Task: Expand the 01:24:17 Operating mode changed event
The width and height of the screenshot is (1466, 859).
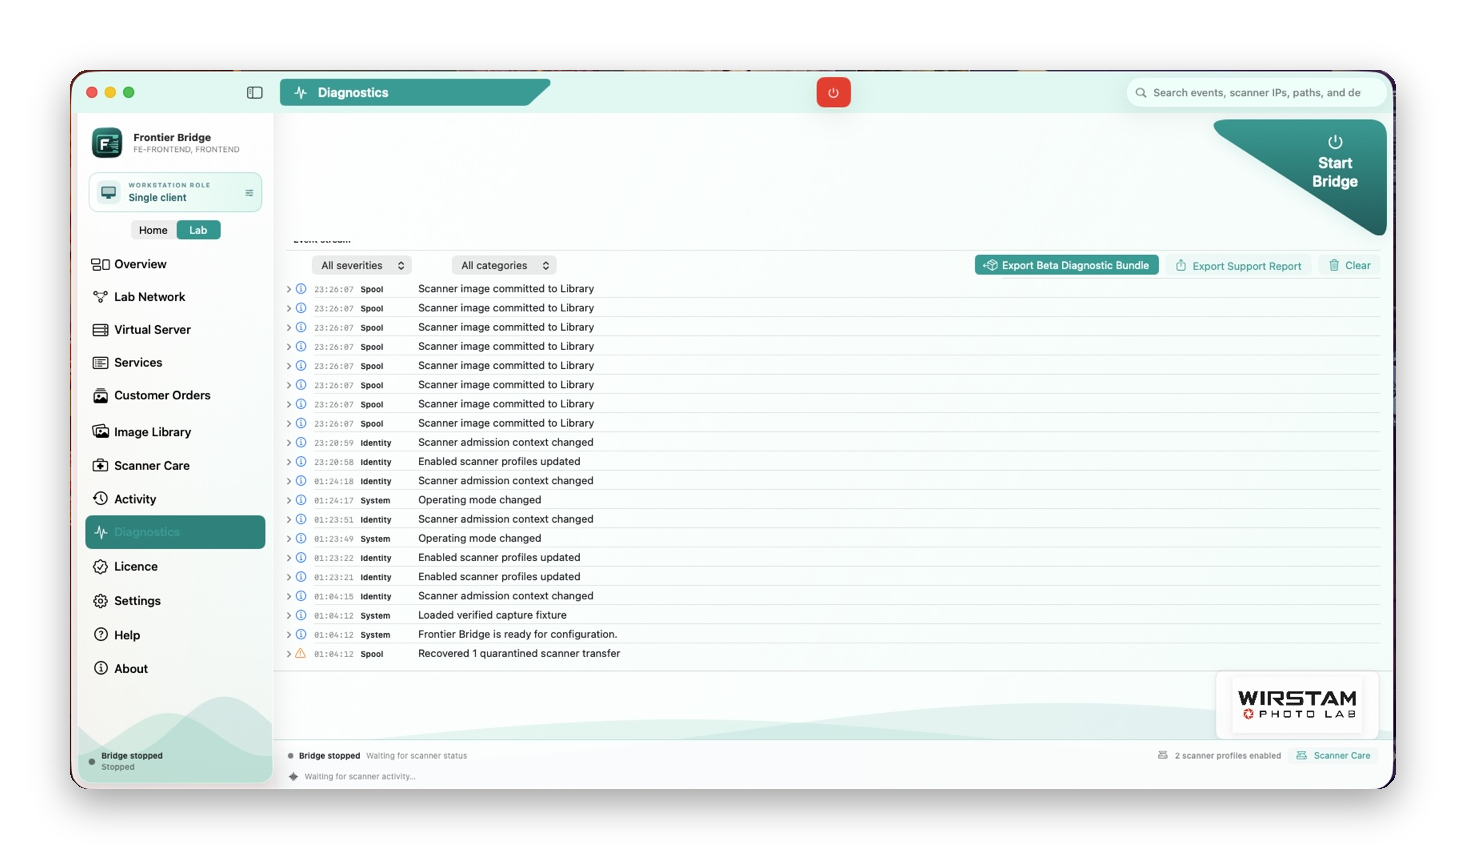Action: pyautogui.click(x=289, y=500)
